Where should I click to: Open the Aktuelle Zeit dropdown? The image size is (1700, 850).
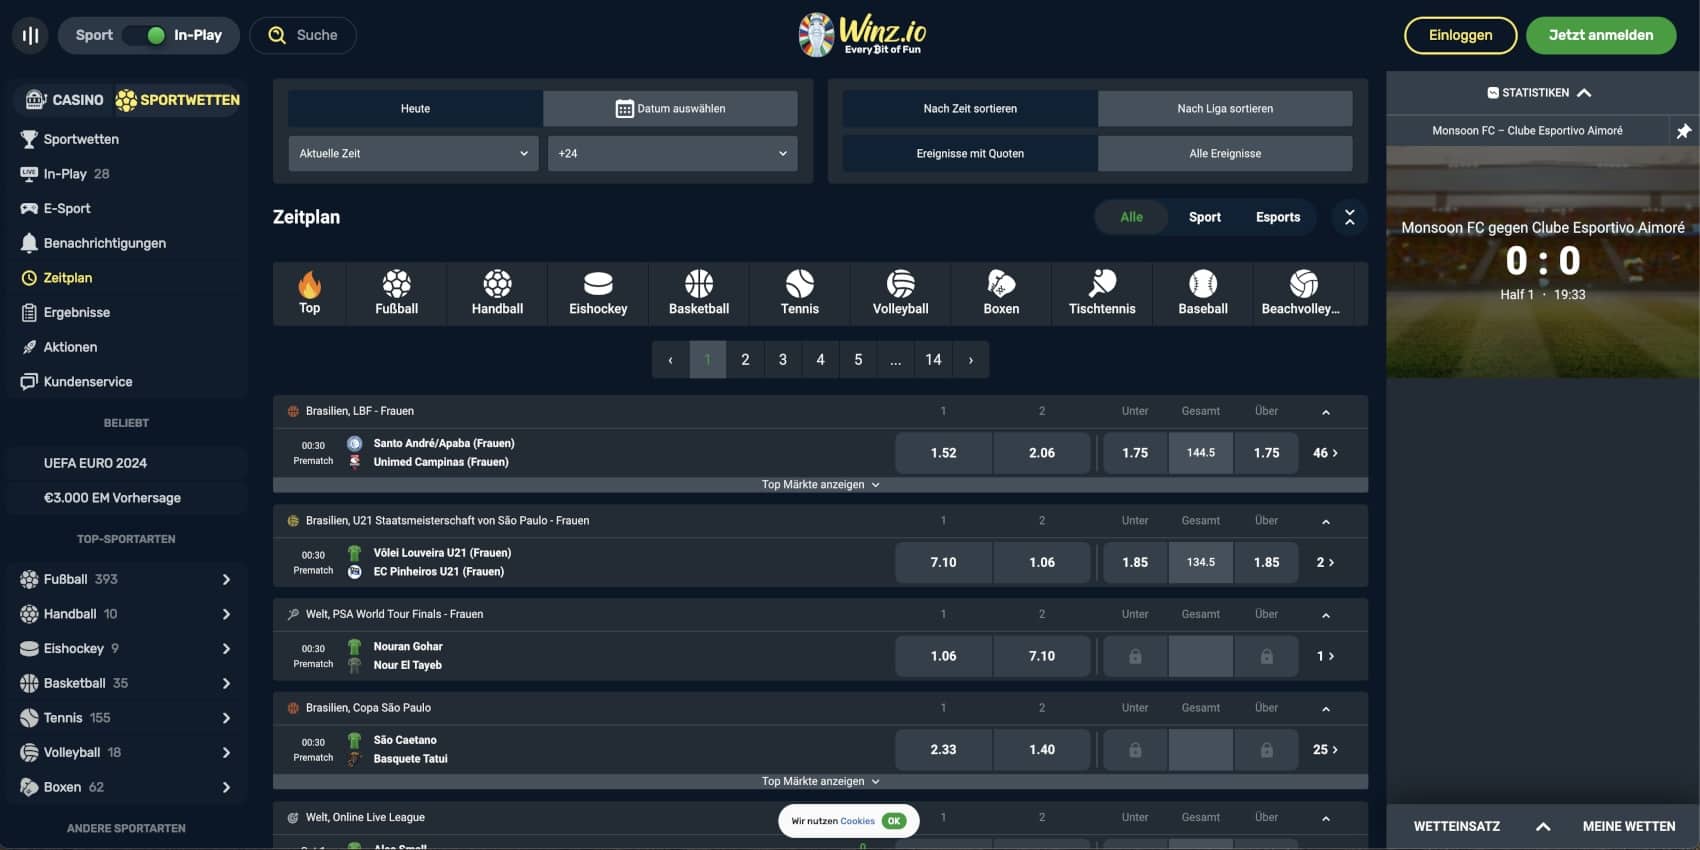tap(413, 153)
